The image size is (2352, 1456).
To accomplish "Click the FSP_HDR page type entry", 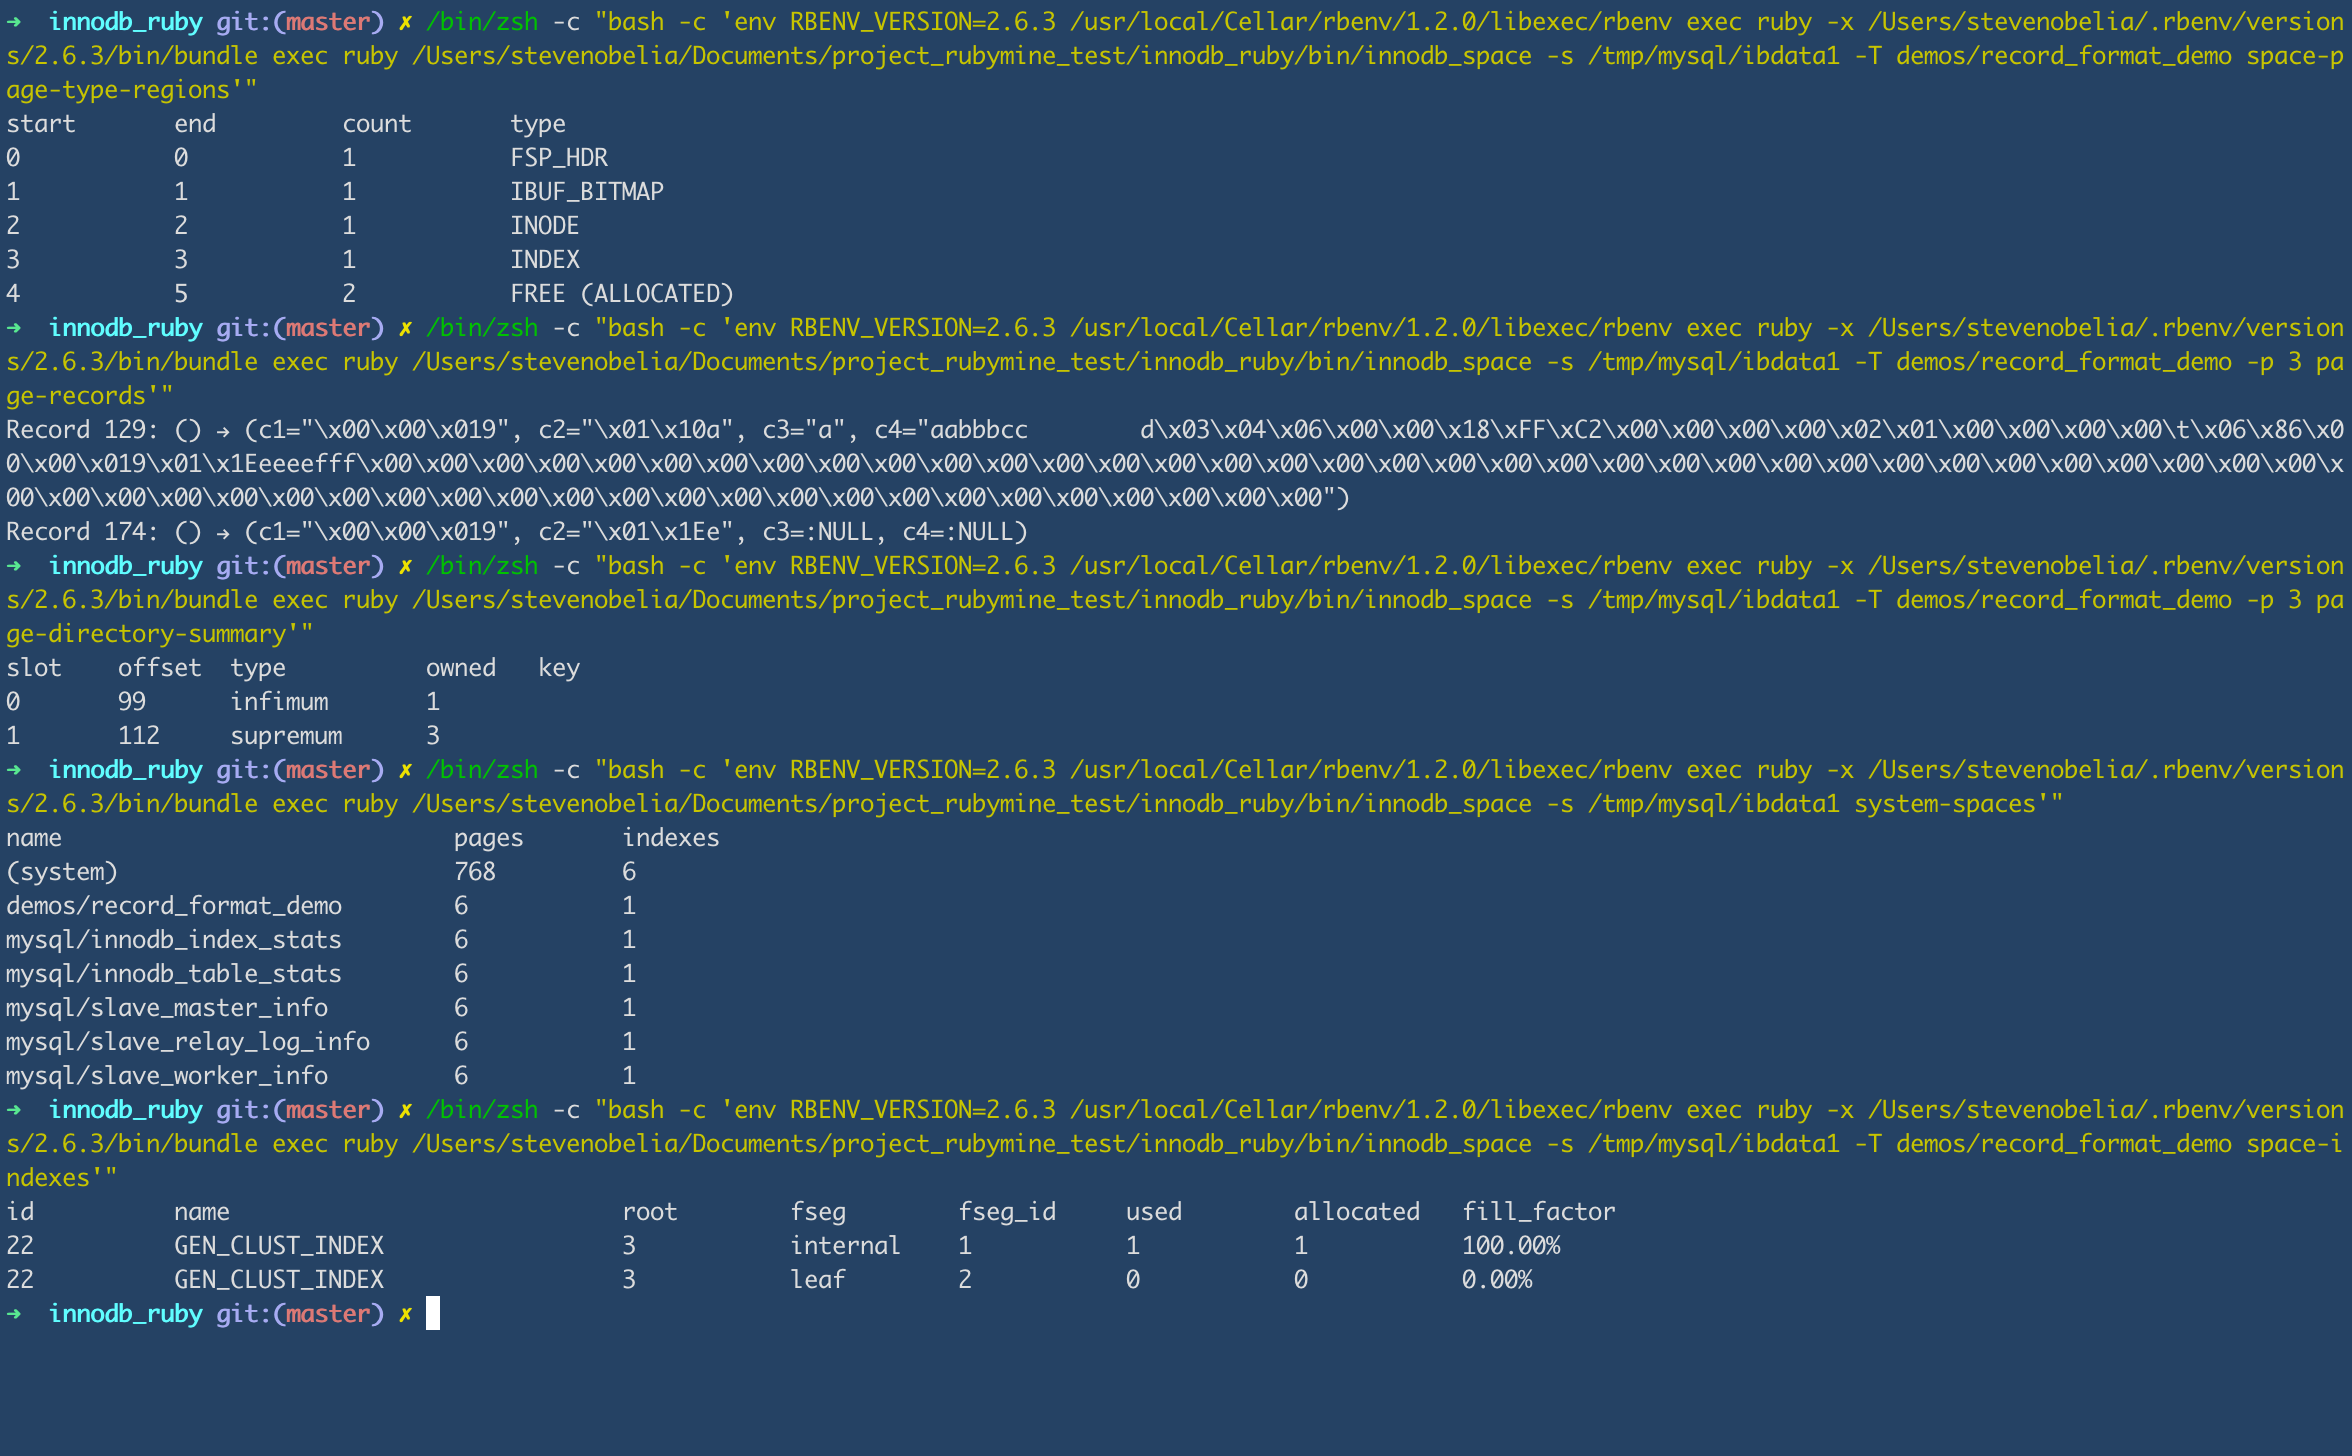I will pos(558,158).
